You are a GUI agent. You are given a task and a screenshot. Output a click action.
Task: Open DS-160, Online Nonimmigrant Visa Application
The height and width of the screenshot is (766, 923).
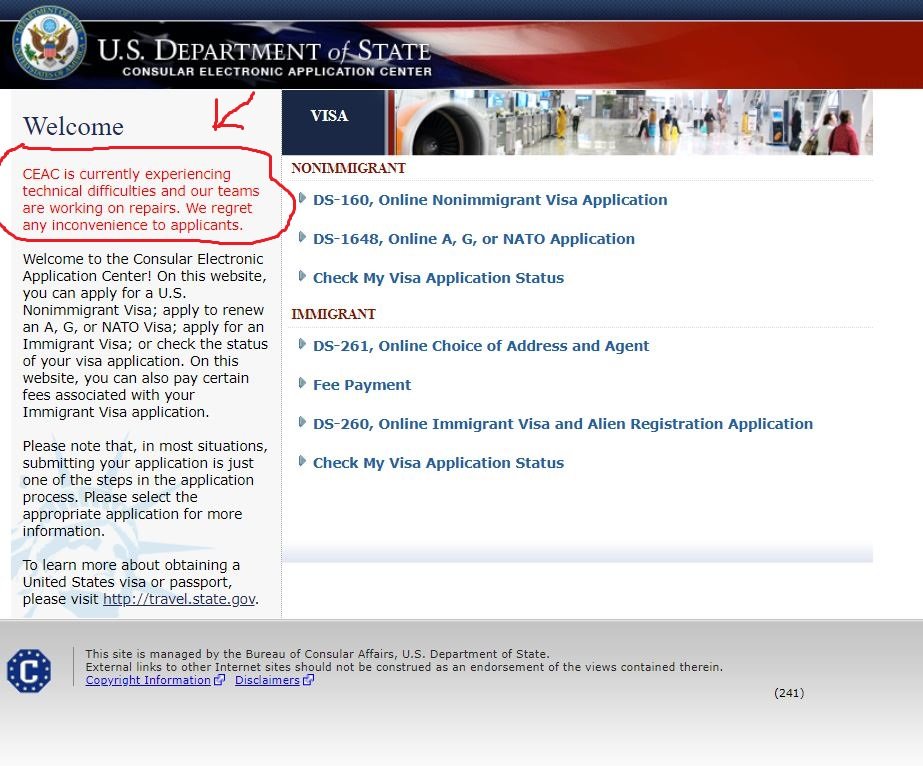click(490, 200)
